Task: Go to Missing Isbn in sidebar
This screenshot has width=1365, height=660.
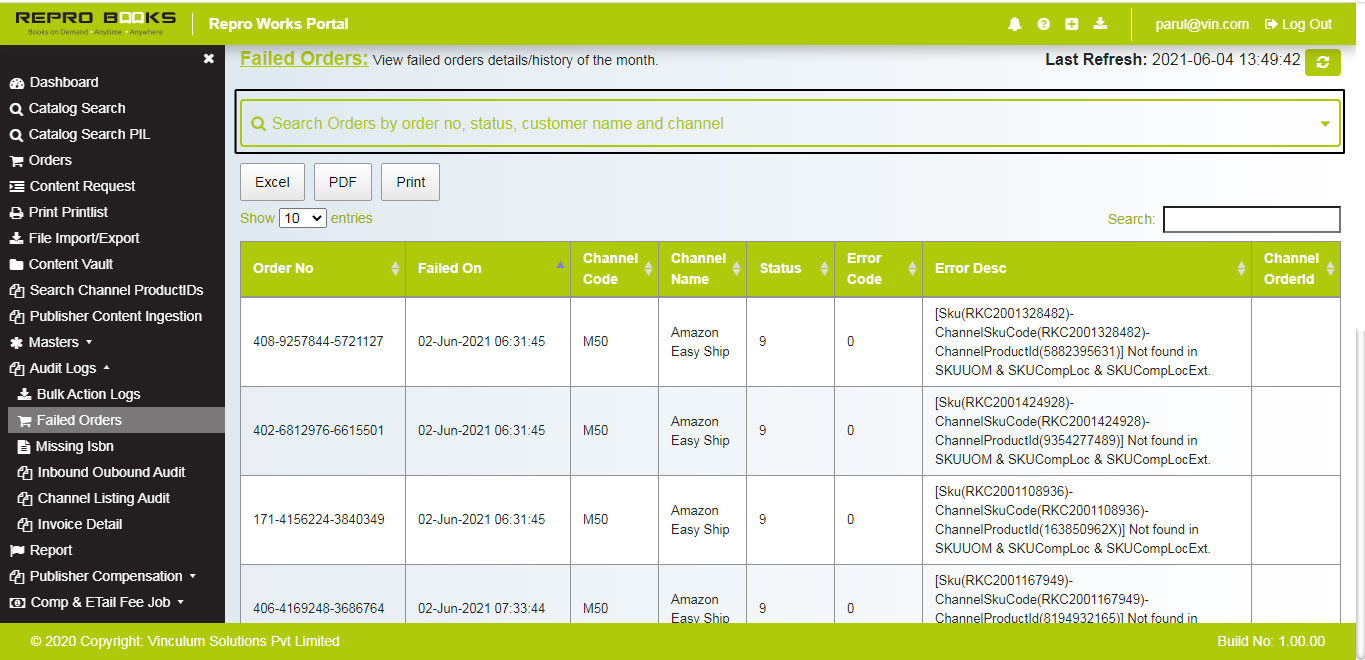Action: 74,446
